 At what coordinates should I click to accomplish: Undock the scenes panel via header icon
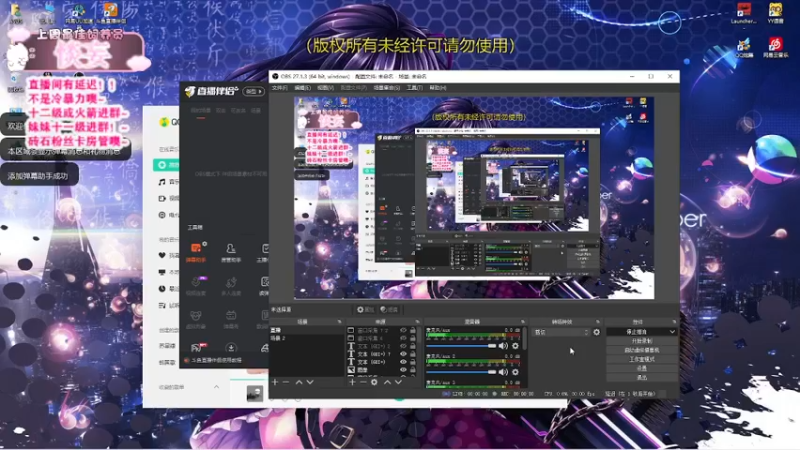click(339, 322)
